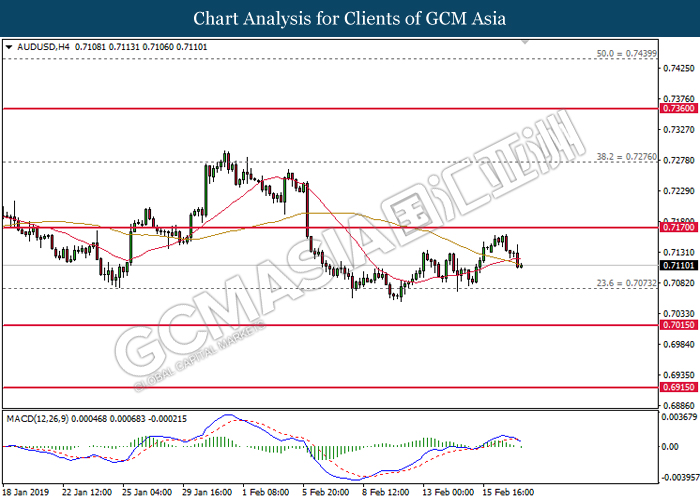Select the 0.73600 red price label
The height and width of the screenshot is (500, 700).
(679, 108)
